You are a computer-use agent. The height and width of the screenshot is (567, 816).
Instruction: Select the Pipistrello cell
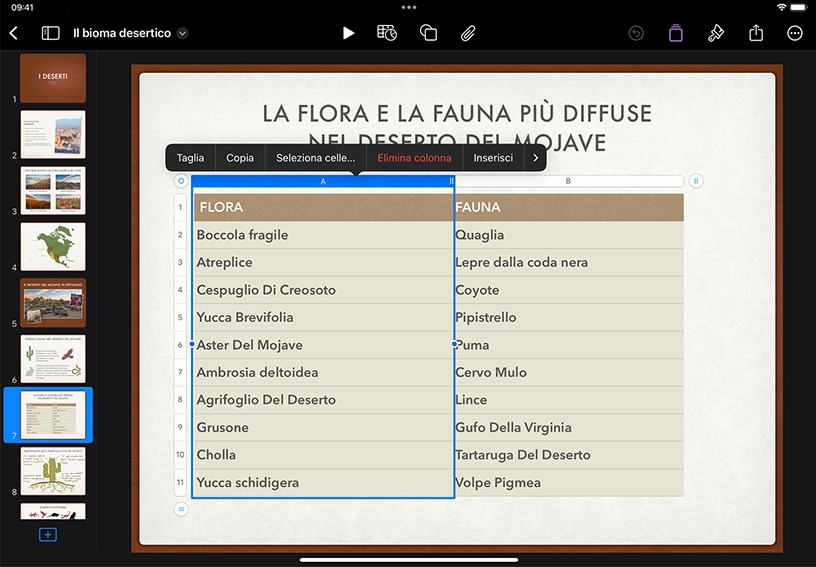(569, 317)
